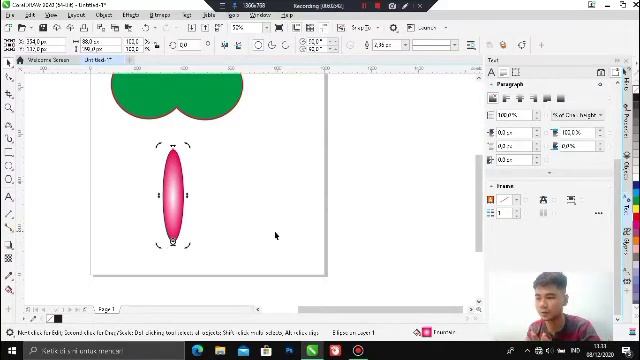Click the rotation angle field

[x=189, y=45]
